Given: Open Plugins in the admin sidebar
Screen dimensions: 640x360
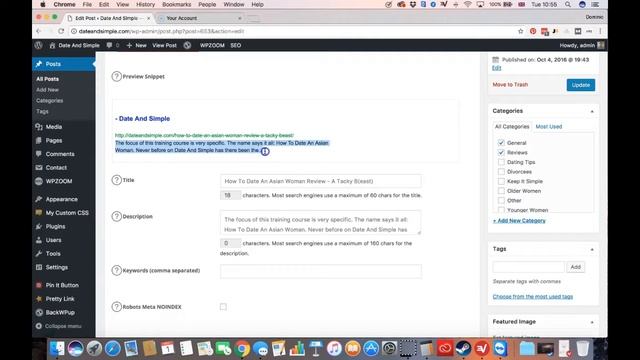Looking at the screenshot, I should (55, 227).
